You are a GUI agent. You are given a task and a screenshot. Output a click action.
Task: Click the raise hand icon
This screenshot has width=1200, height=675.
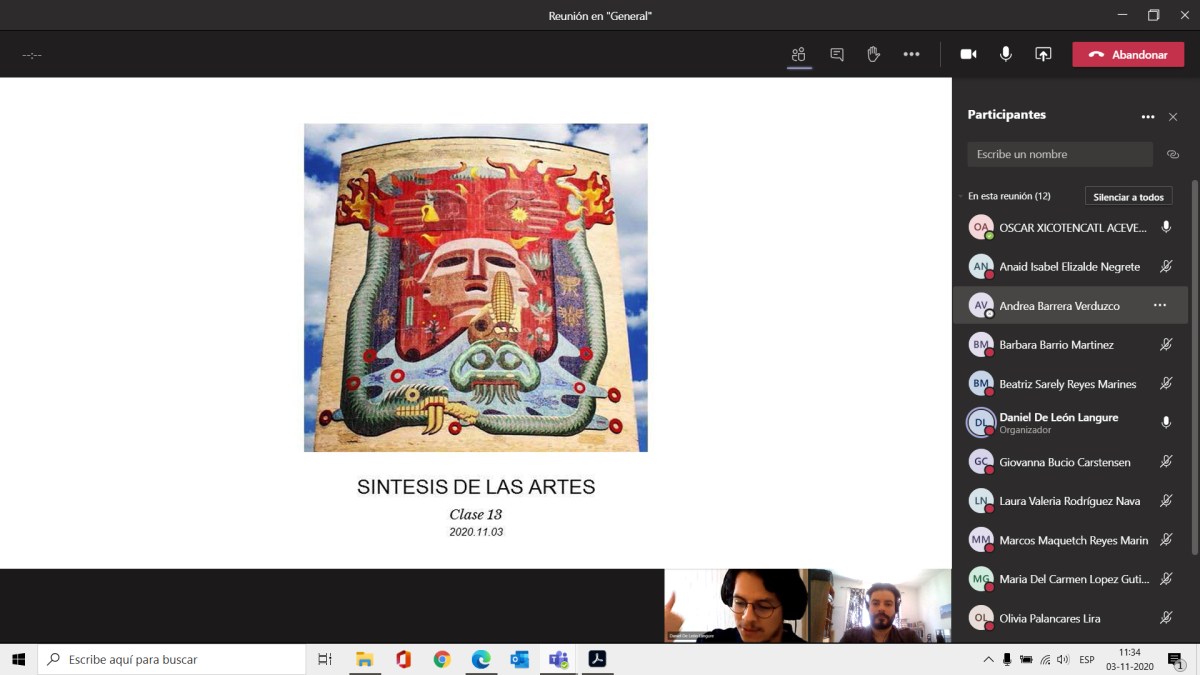point(873,55)
